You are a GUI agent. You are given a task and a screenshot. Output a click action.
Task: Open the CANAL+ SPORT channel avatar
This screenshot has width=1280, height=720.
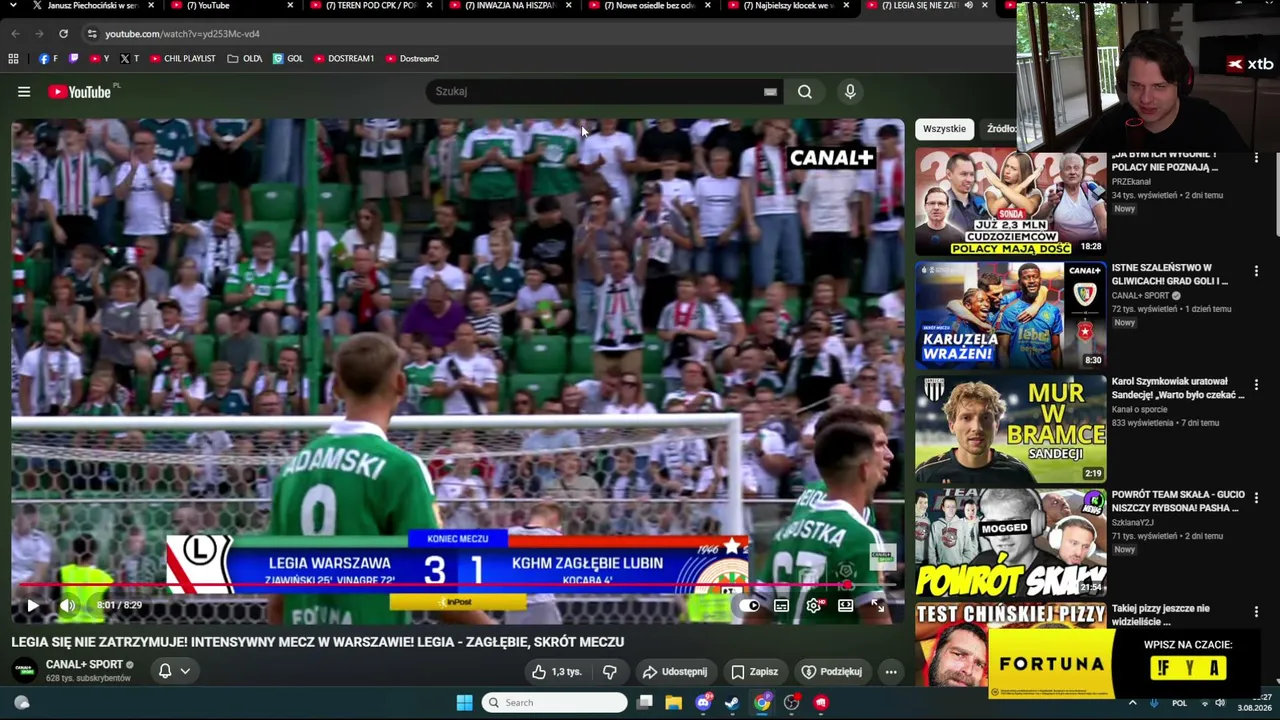[25, 670]
